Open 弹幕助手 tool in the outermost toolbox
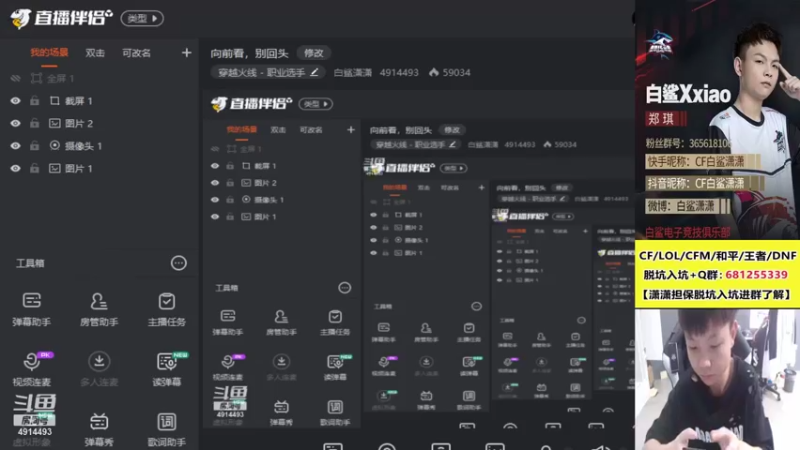The width and height of the screenshot is (800, 450). pos(32,309)
